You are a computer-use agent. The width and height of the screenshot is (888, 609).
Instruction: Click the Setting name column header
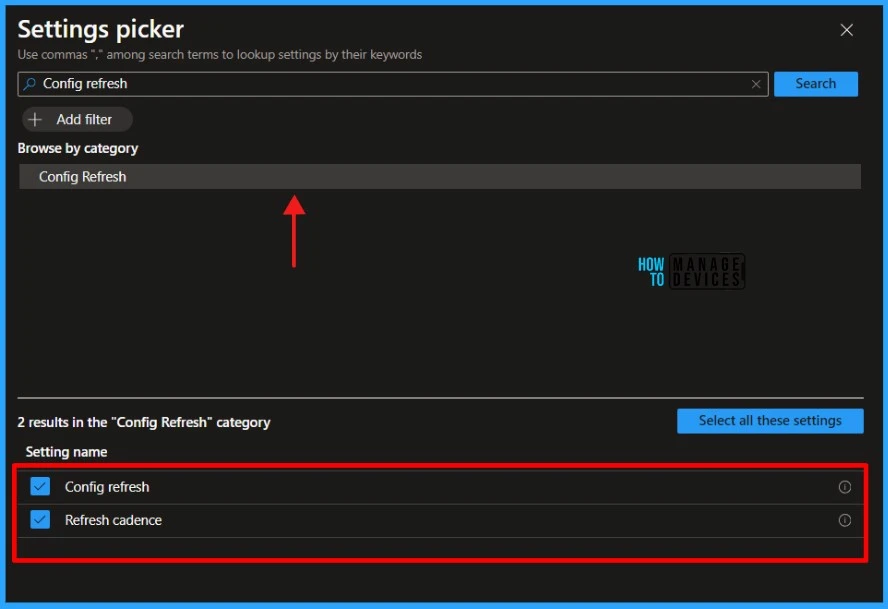point(66,452)
